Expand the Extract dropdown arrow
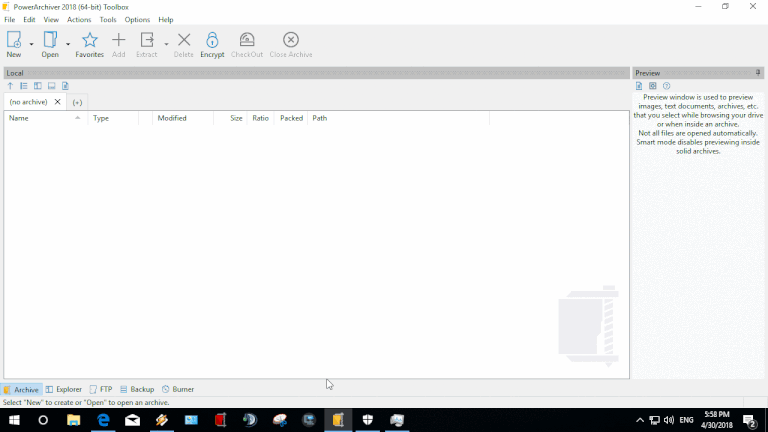768x432 pixels. click(x=167, y=44)
